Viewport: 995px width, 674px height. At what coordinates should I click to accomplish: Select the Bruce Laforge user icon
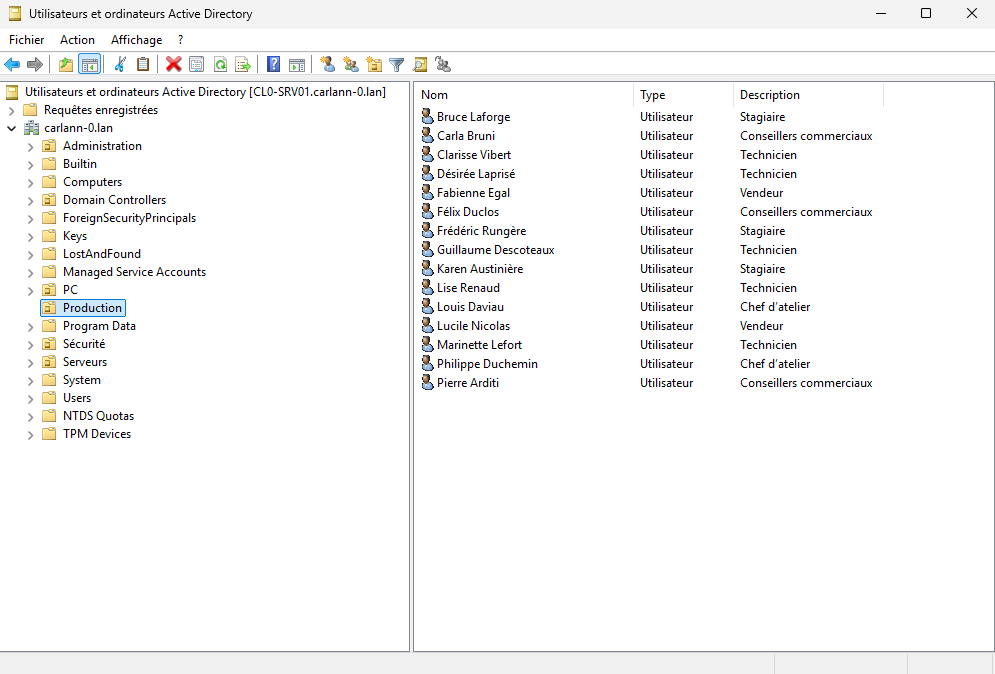428,117
